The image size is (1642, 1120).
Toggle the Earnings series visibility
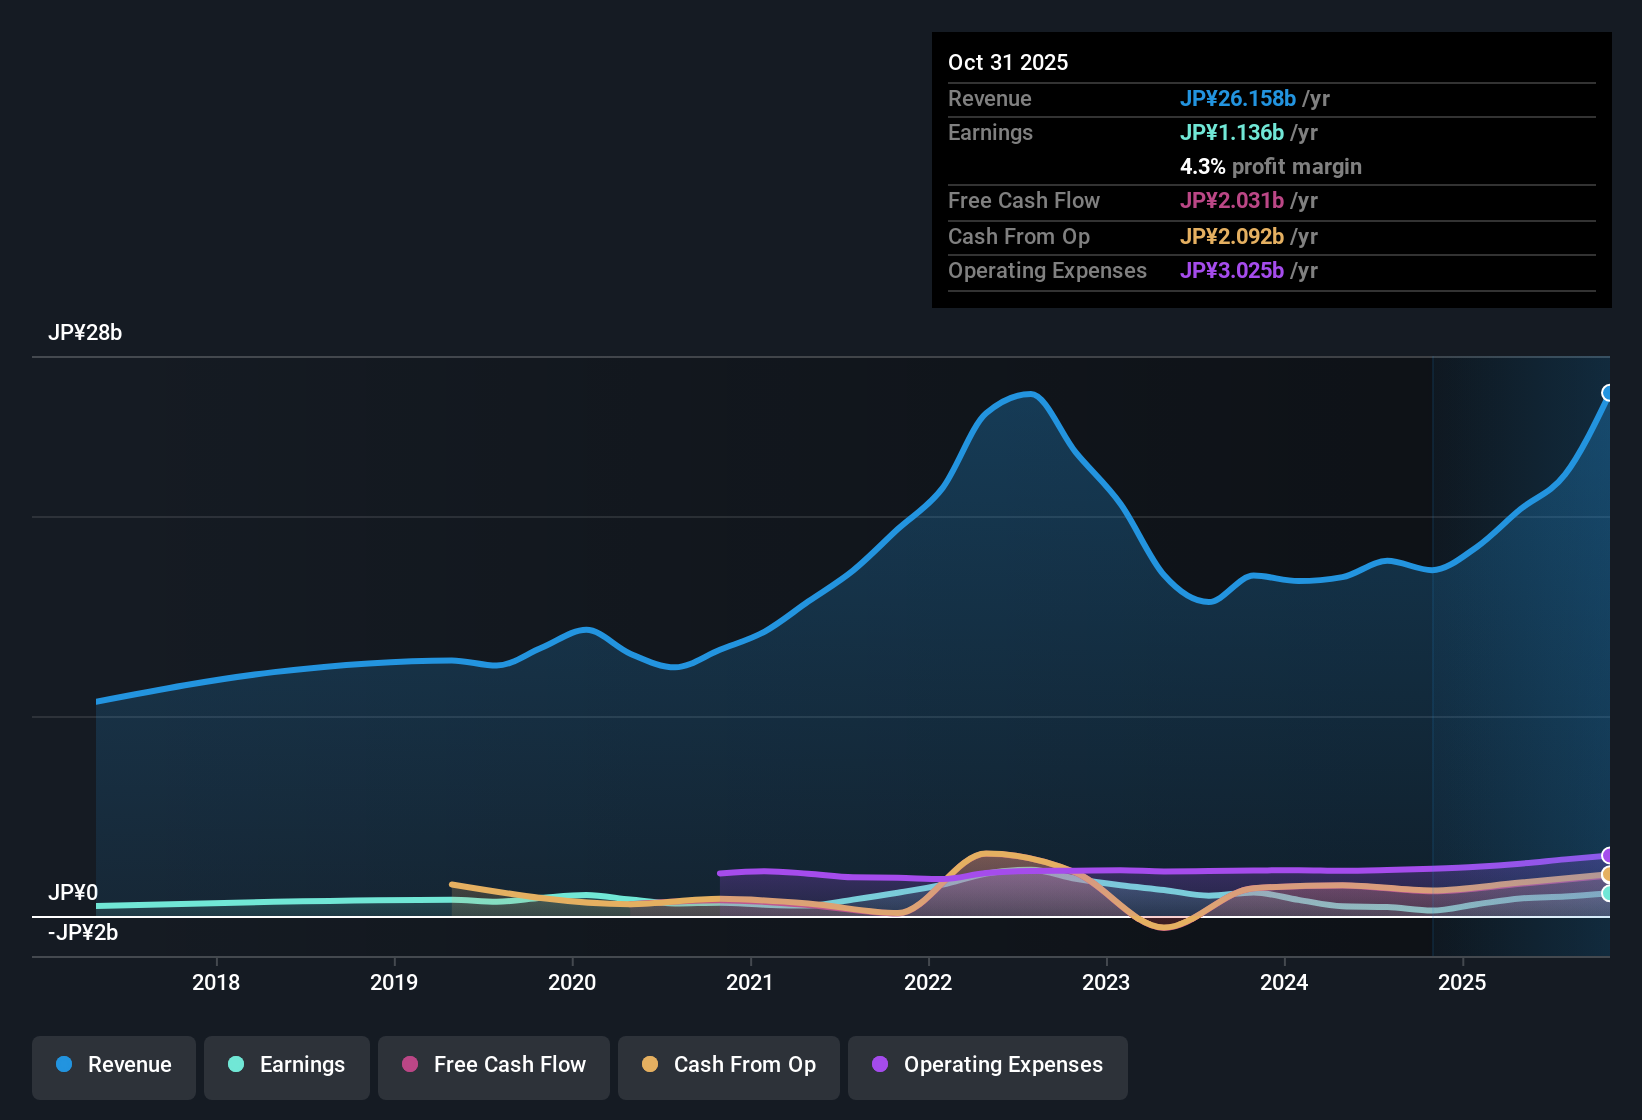click(x=286, y=1066)
